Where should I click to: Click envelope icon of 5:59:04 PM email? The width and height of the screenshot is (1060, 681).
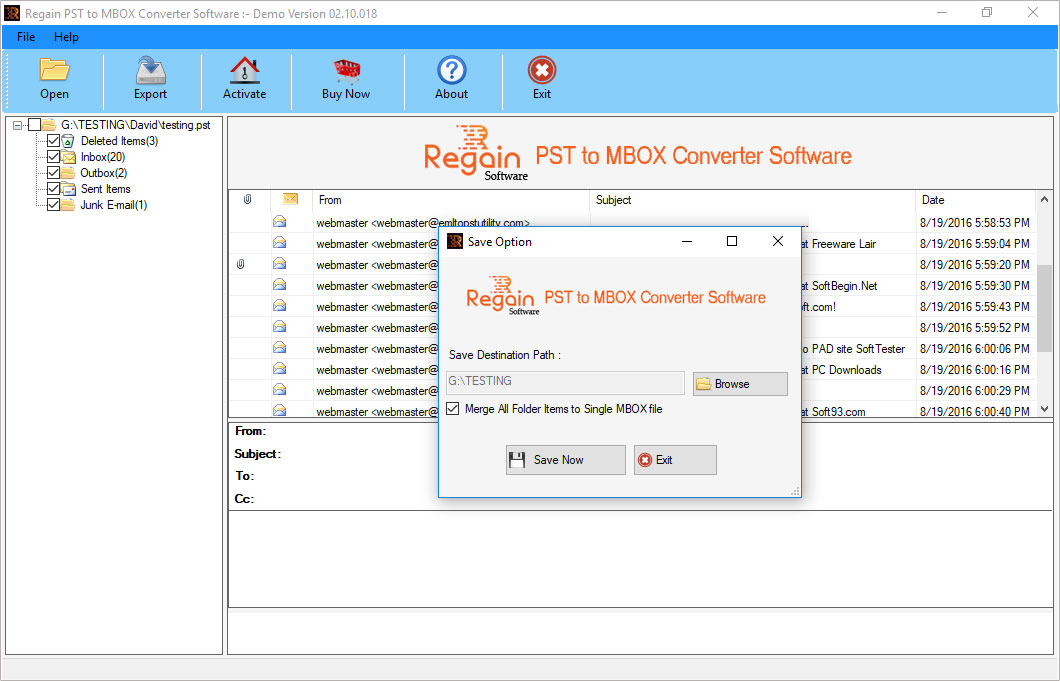tap(279, 243)
